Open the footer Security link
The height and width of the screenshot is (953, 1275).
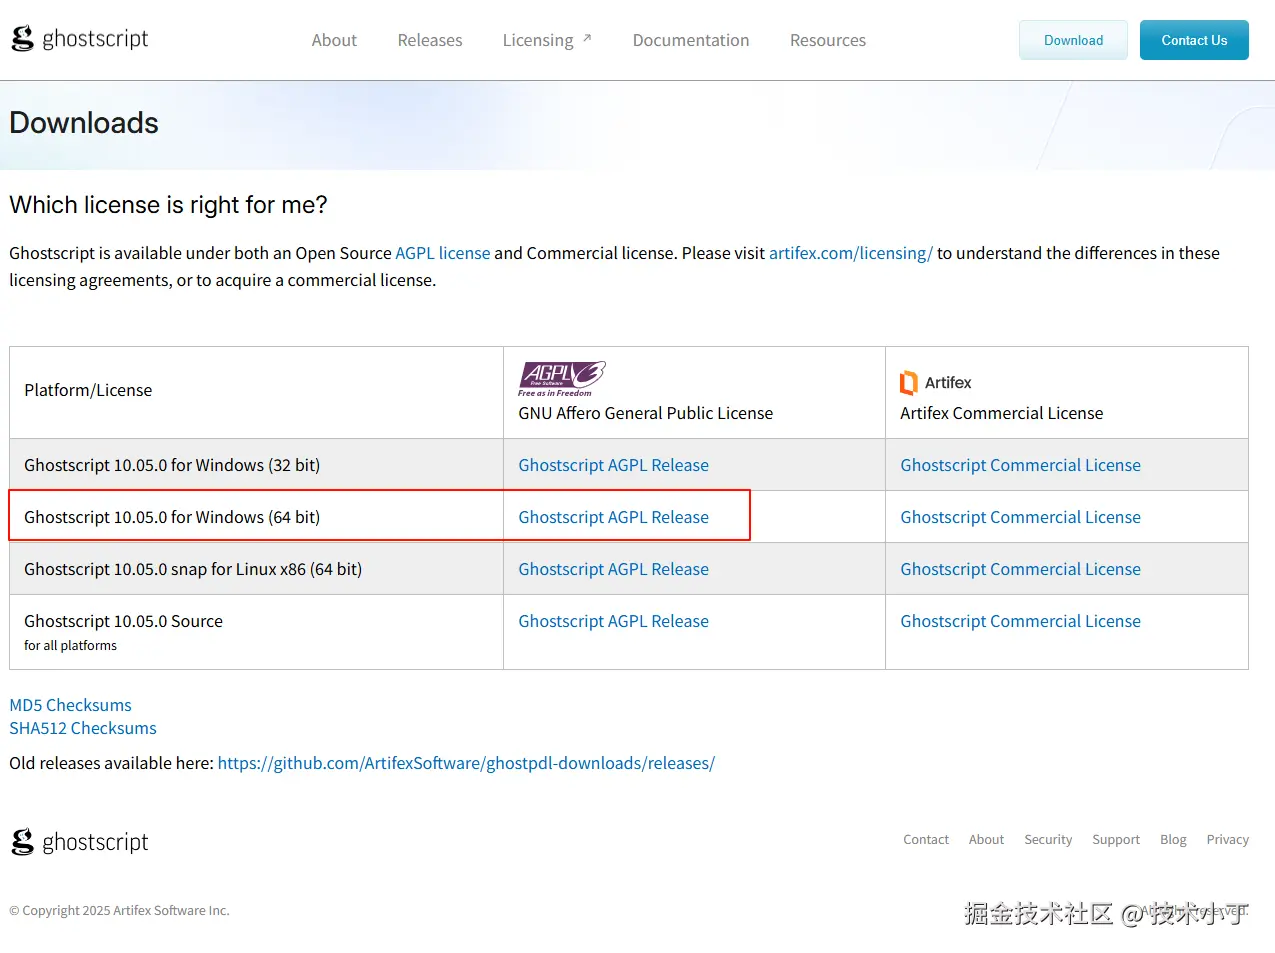pos(1048,839)
